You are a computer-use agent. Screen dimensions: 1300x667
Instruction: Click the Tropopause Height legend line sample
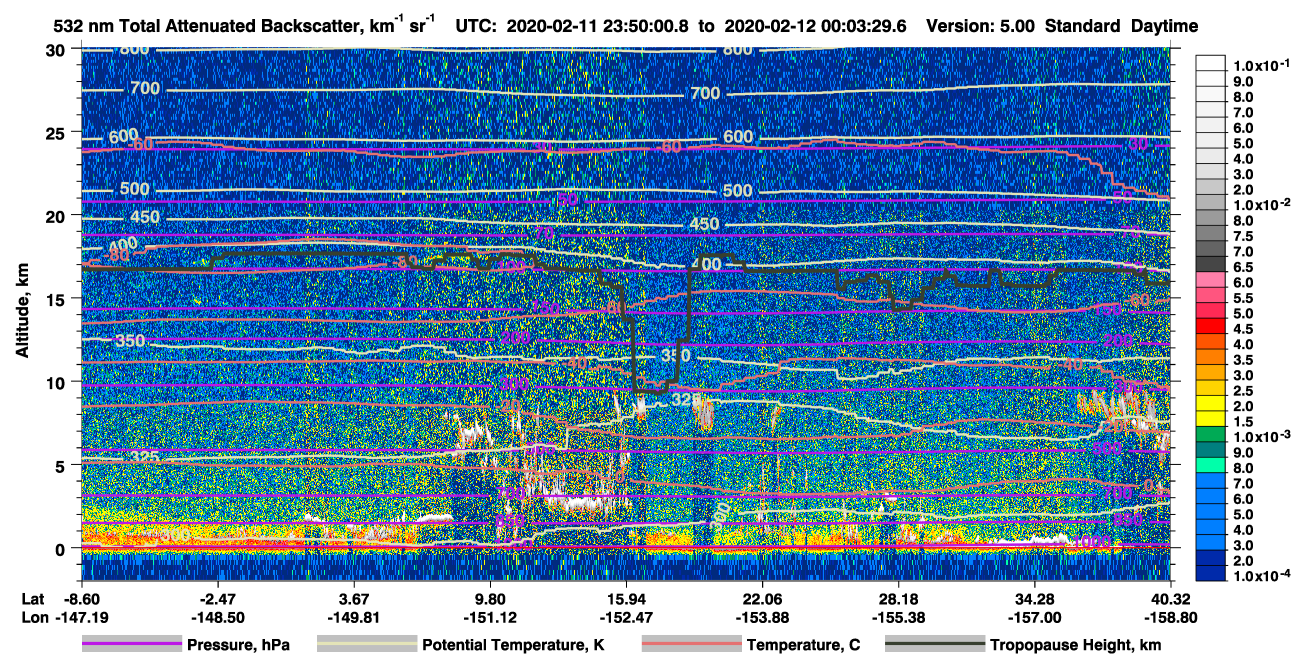[934, 645]
